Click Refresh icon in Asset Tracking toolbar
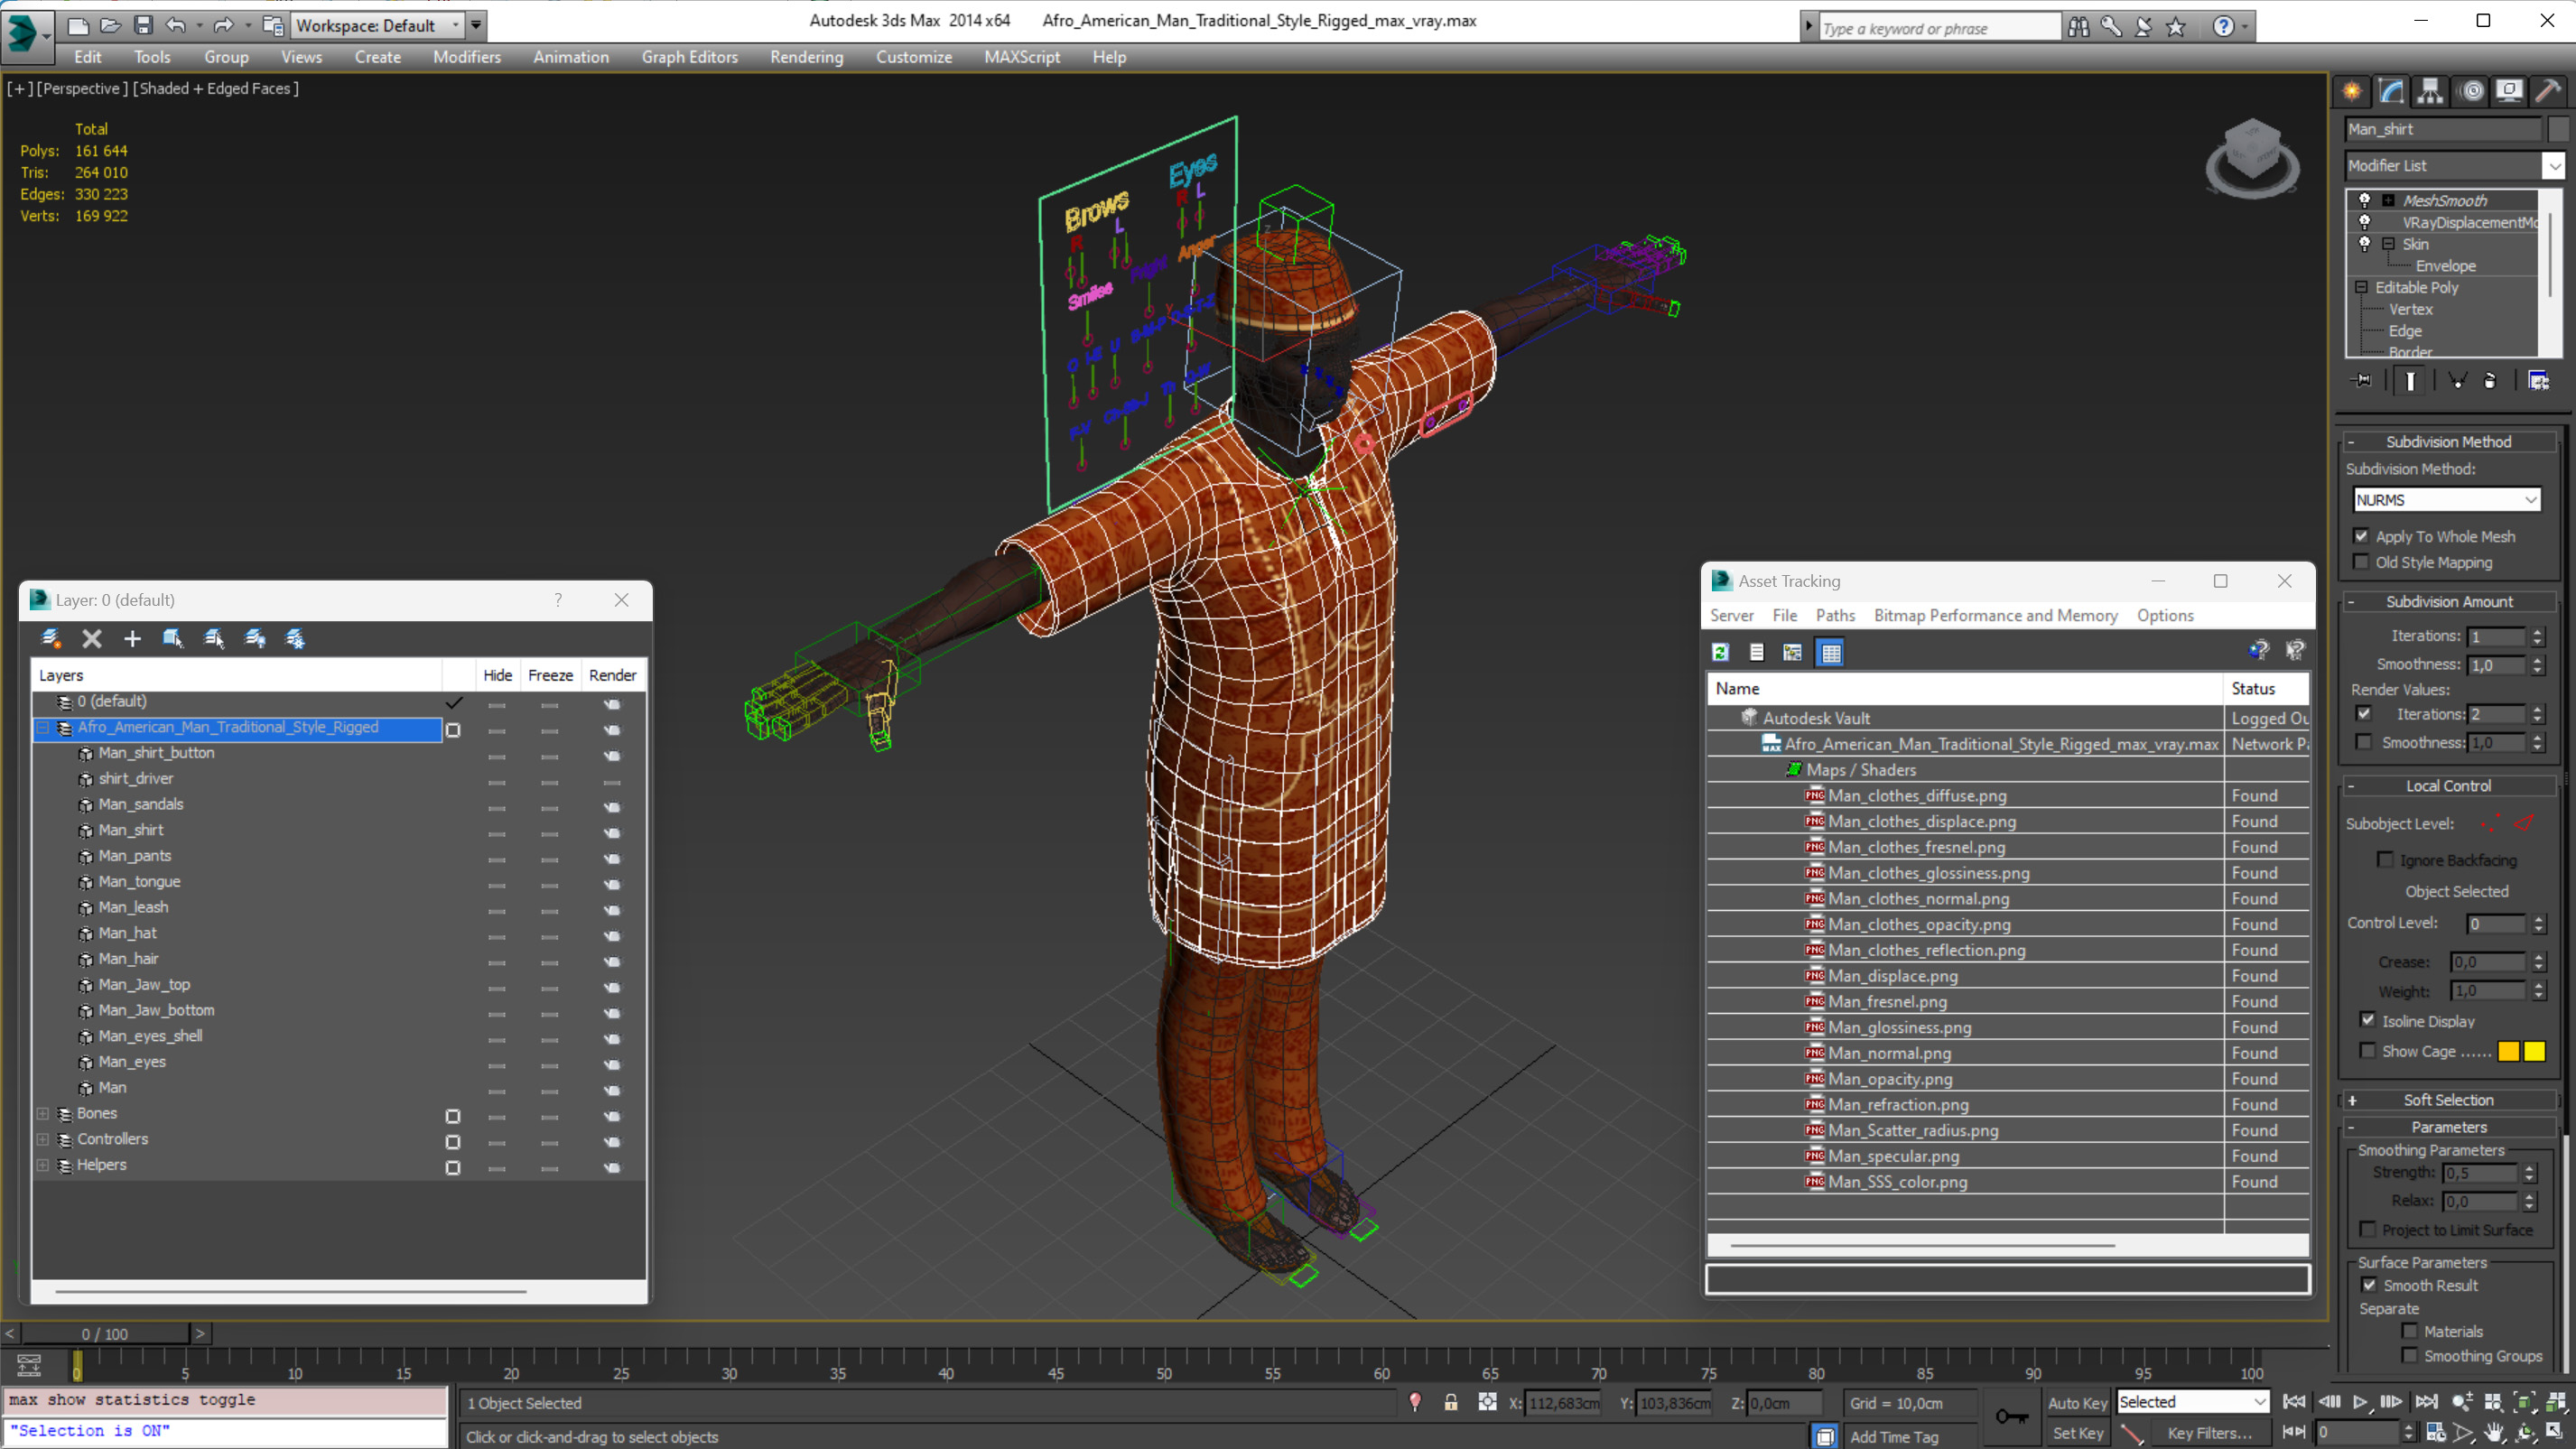Screen dimensions: 2576x1449 pos(1720,652)
